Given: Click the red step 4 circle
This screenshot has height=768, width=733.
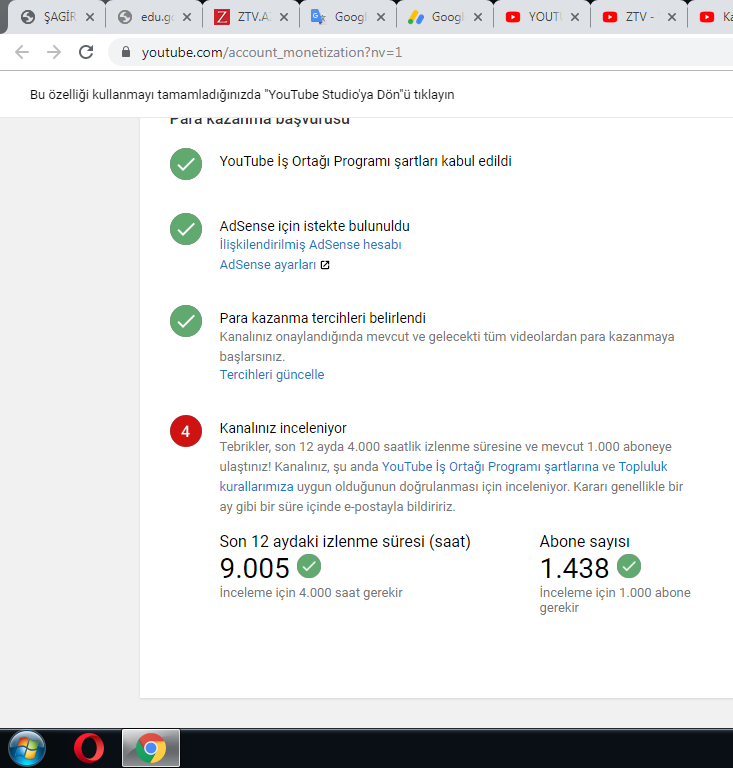Looking at the screenshot, I should [x=186, y=431].
